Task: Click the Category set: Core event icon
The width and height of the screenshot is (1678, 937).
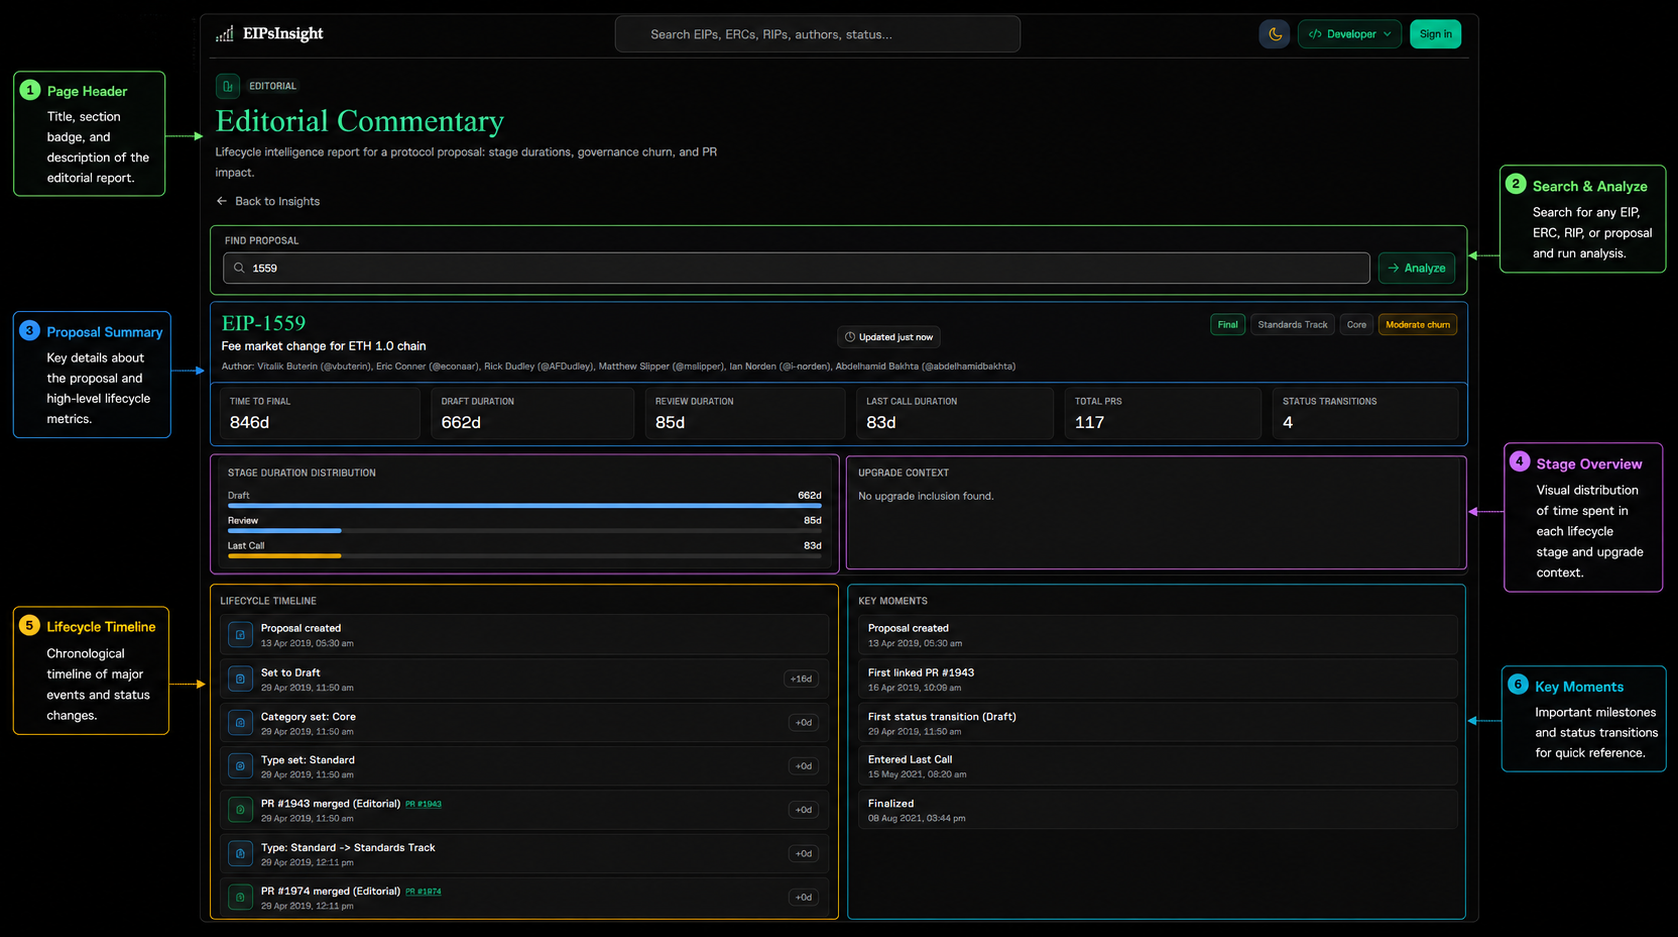Action: (240, 723)
